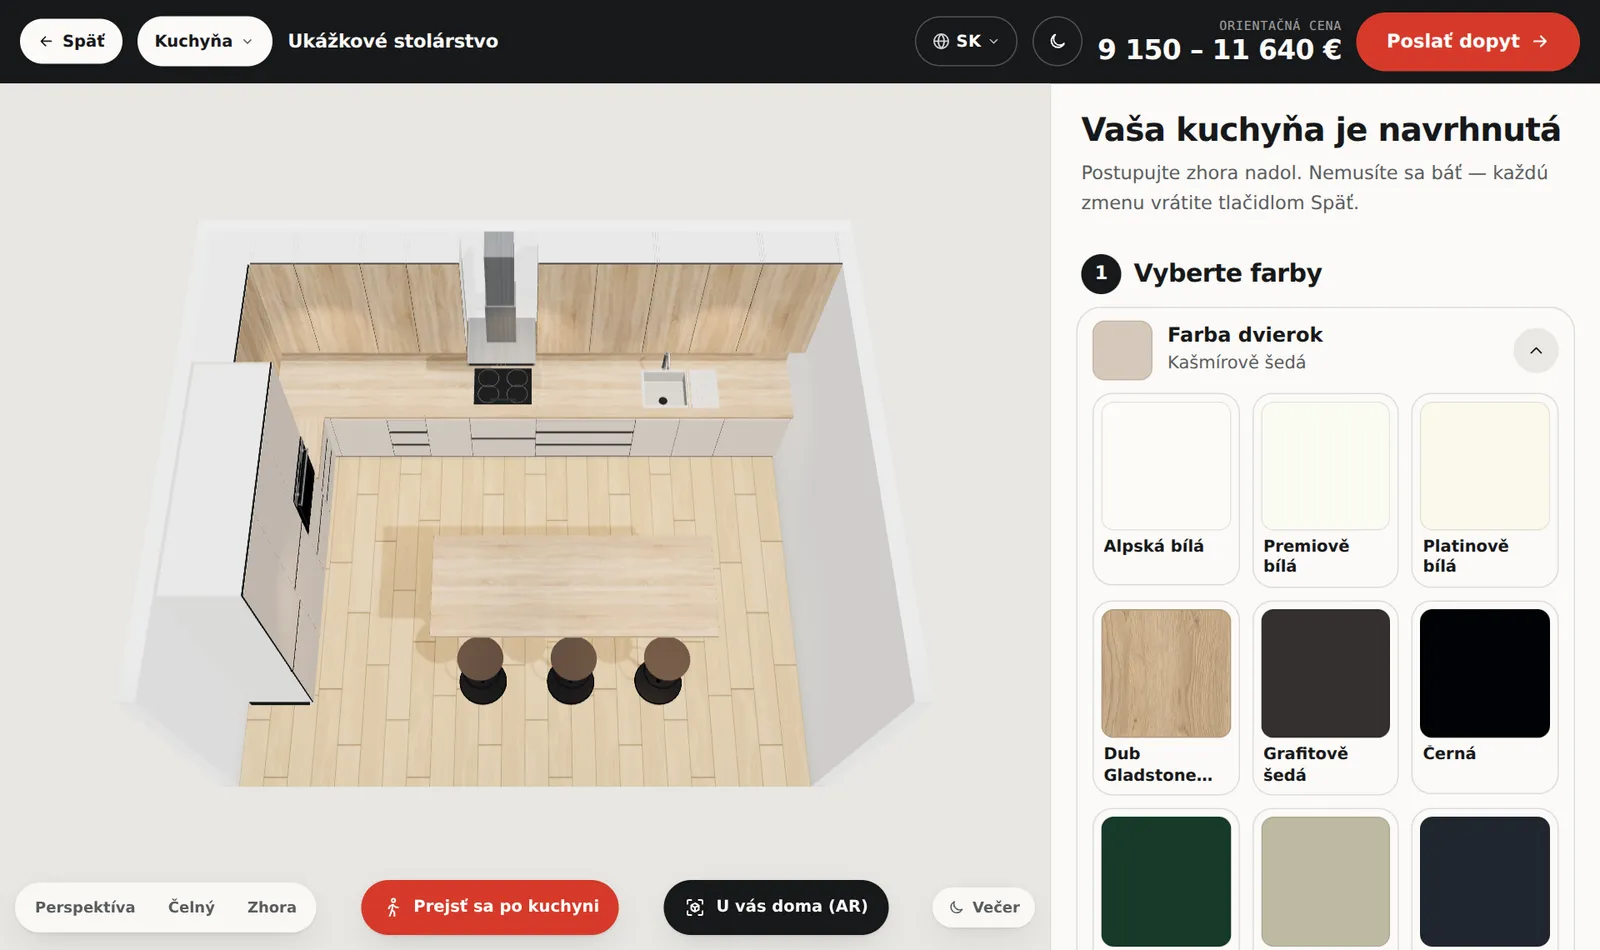The height and width of the screenshot is (950, 1600).
Task: Send inquiry via Poslať dopyt button
Action: click(x=1467, y=41)
